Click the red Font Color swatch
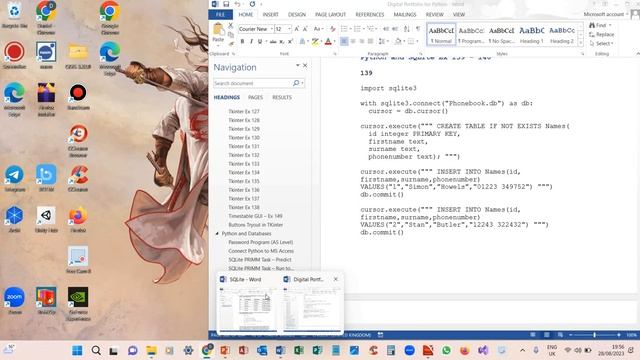This screenshot has height=360, width=640. (328, 41)
